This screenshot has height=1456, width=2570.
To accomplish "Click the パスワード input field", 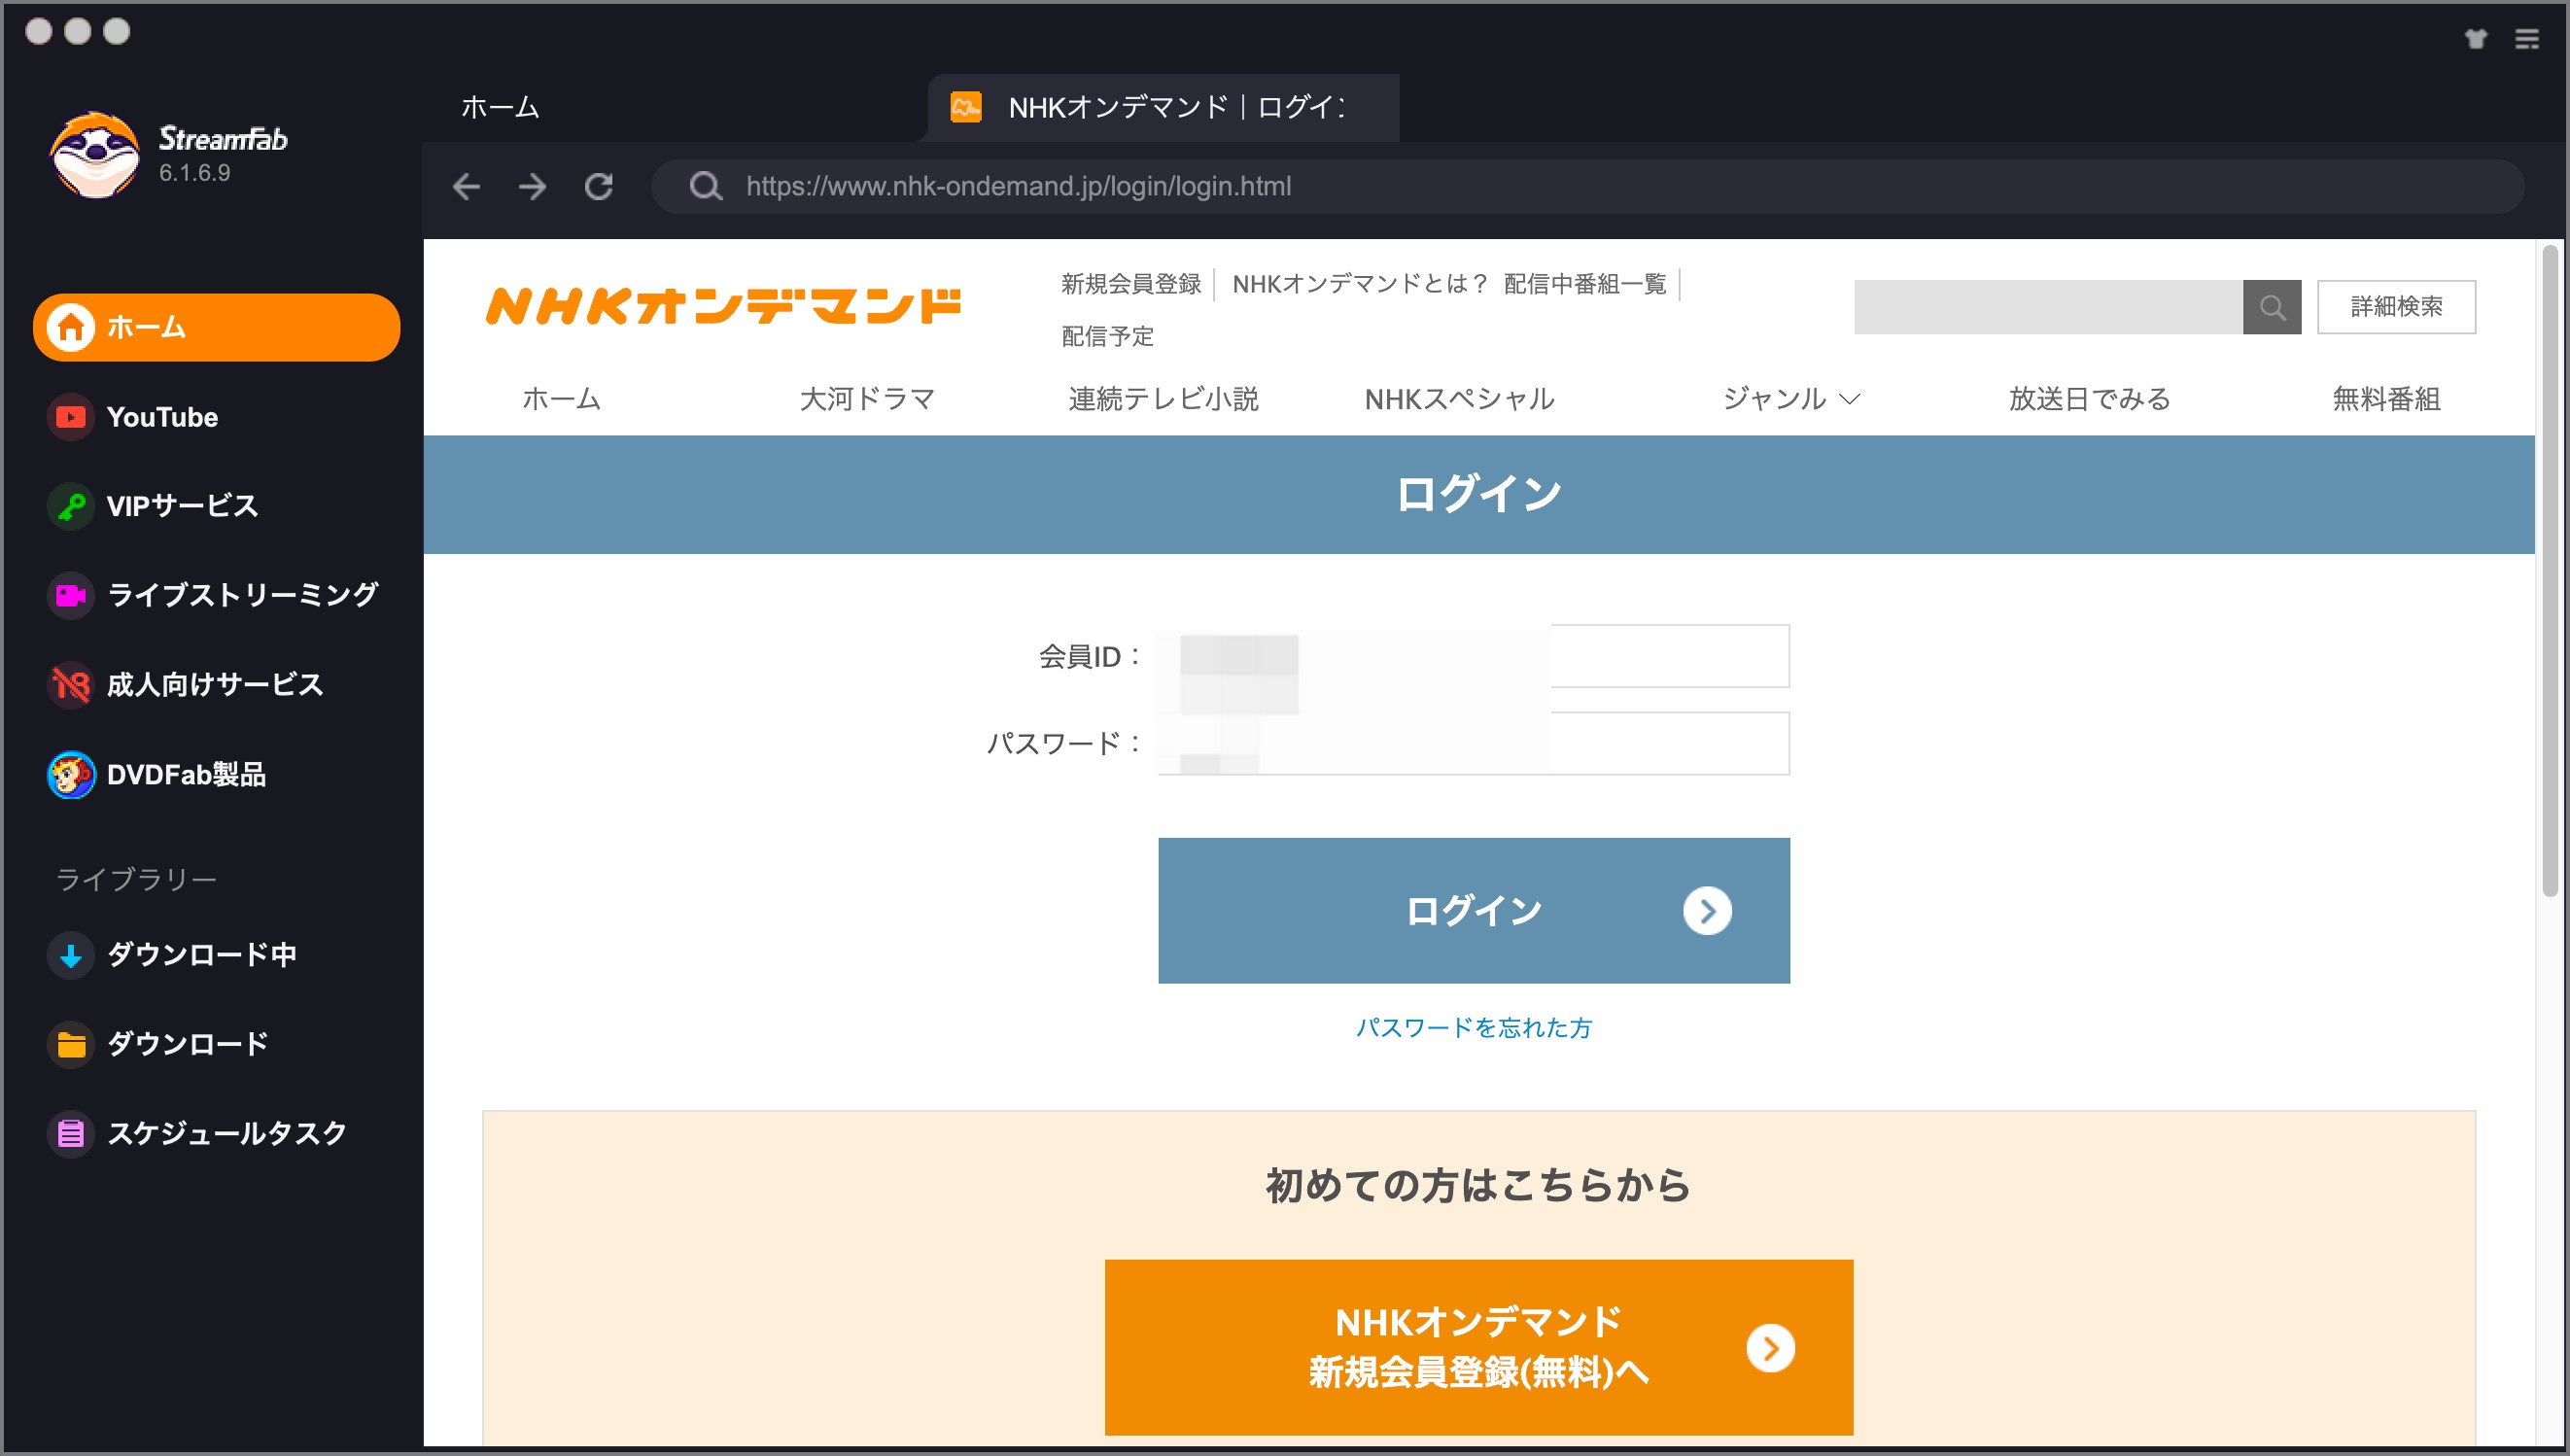I will pyautogui.click(x=1473, y=743).
